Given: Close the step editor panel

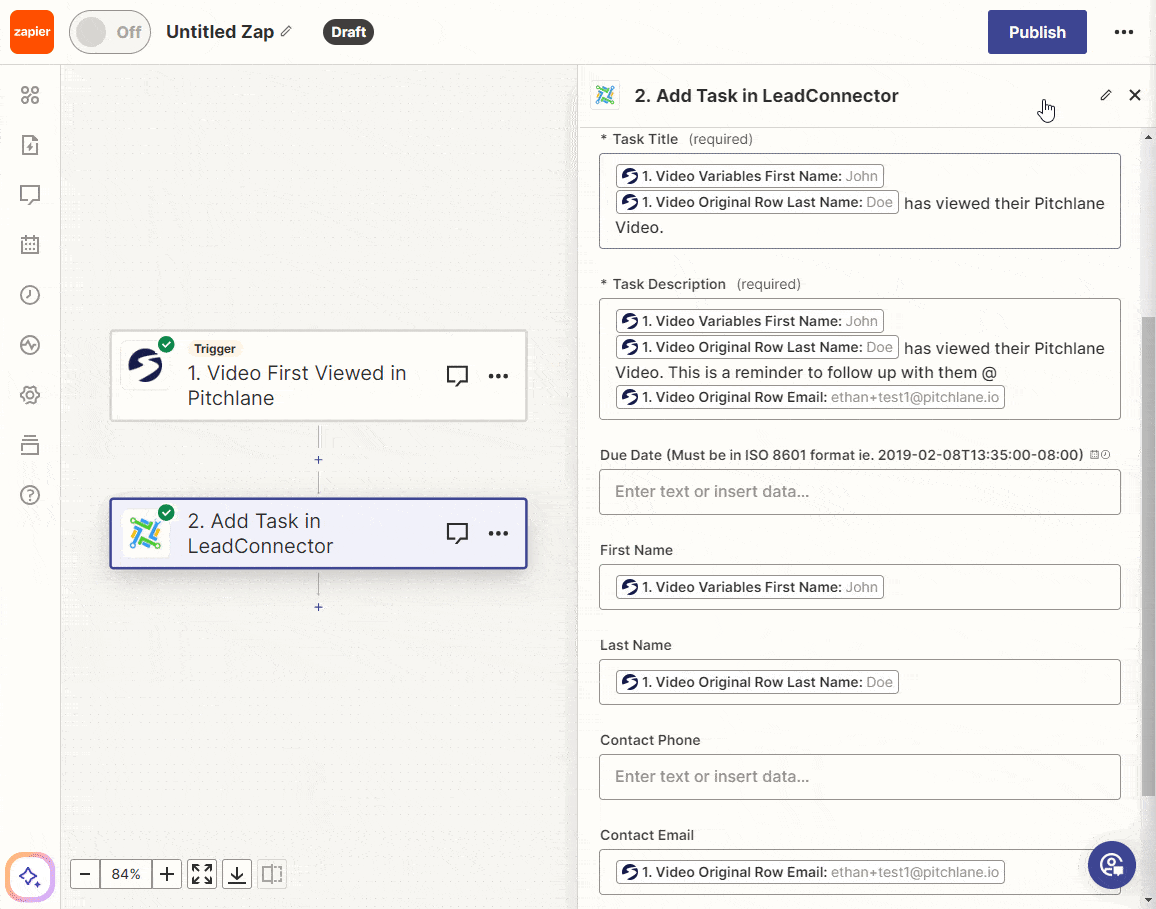Looking at the screenshot, I should click(1135, 95).
